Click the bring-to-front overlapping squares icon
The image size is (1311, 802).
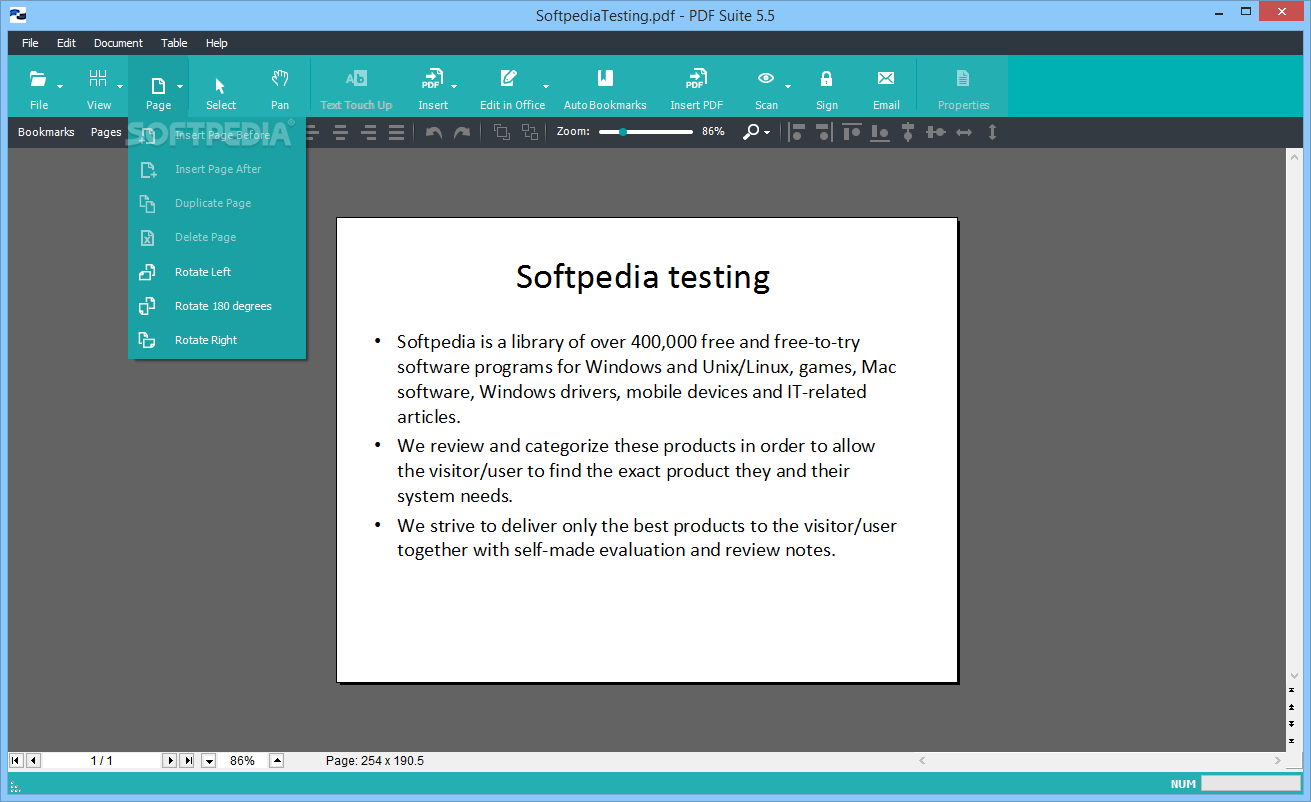tap(502, 132)
